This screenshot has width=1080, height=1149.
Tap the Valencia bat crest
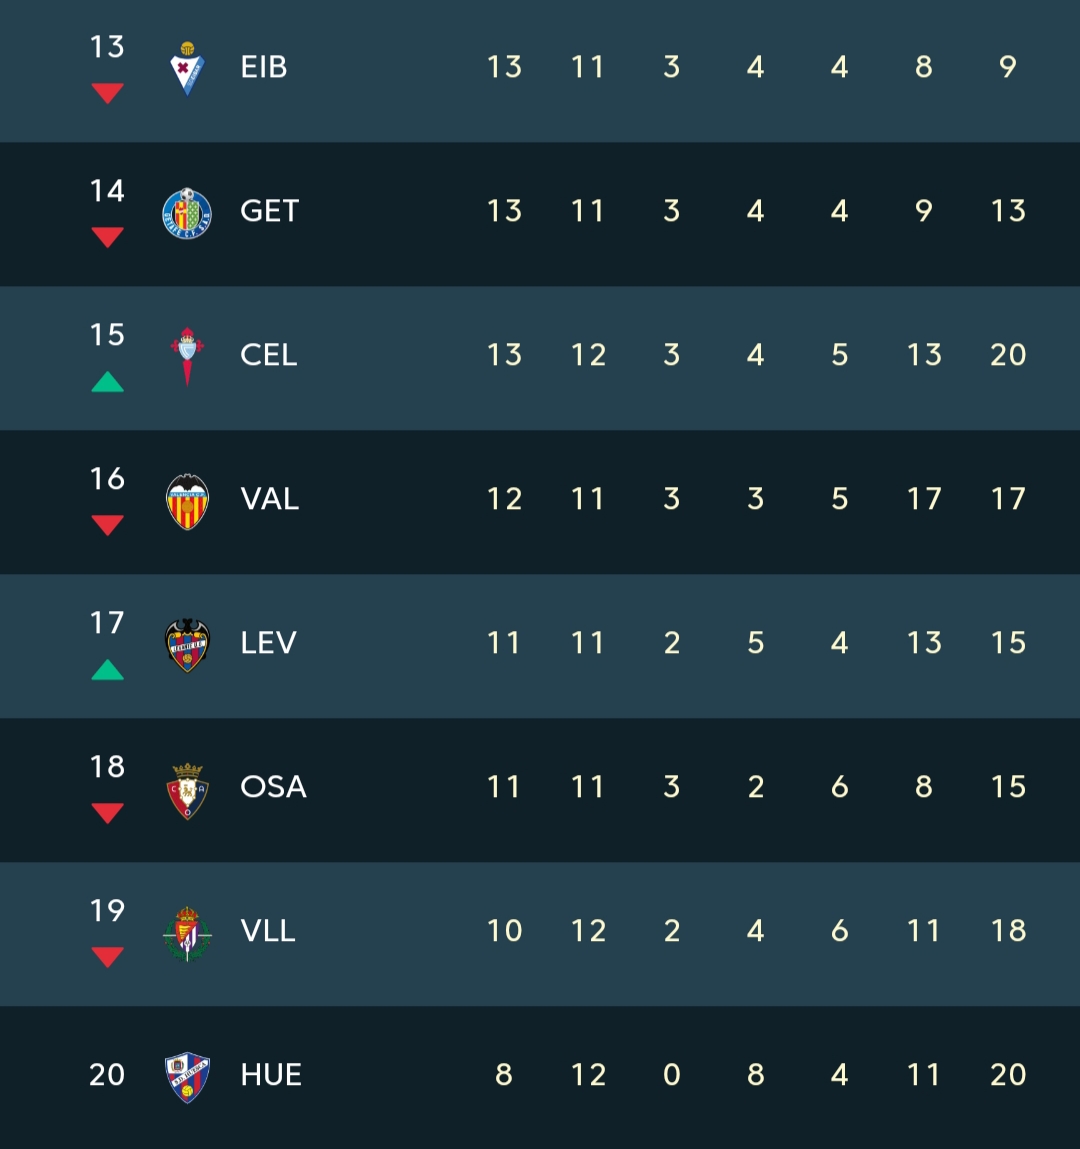[x=187, y=500]
